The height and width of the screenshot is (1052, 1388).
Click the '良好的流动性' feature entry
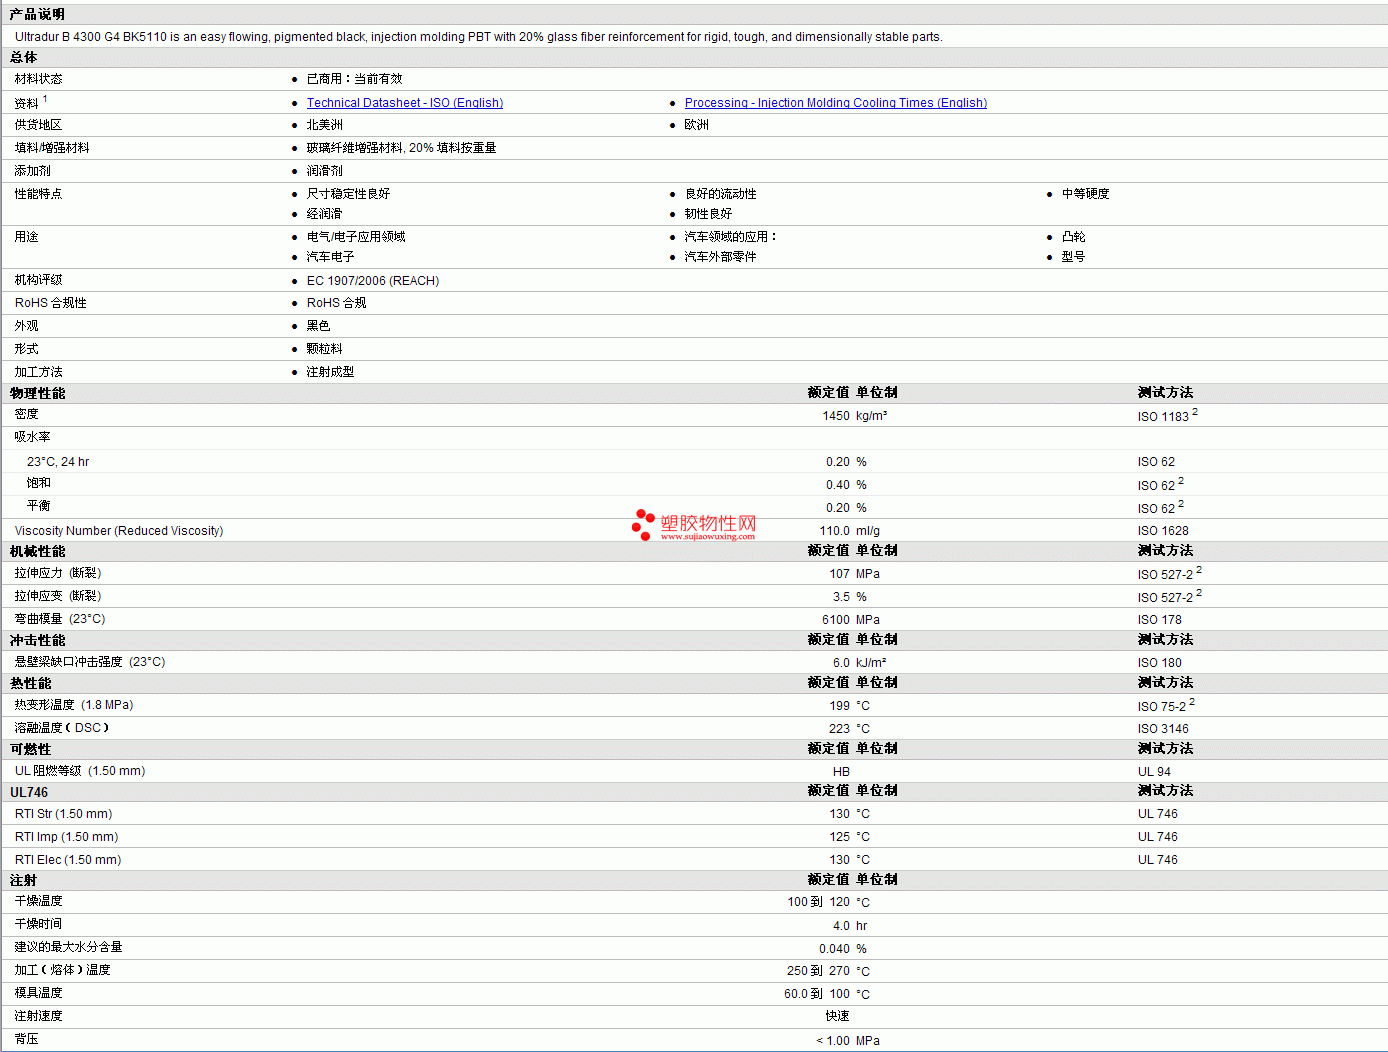click(720, 194)
